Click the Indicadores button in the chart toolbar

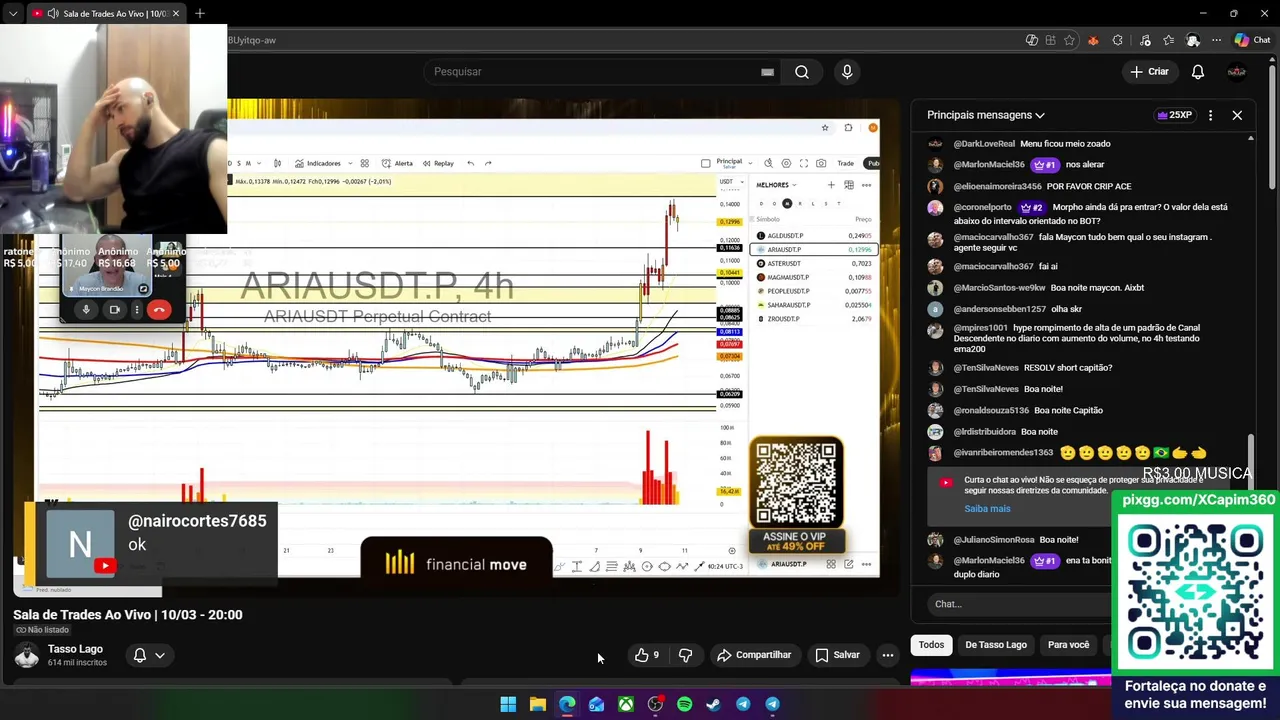318,163
